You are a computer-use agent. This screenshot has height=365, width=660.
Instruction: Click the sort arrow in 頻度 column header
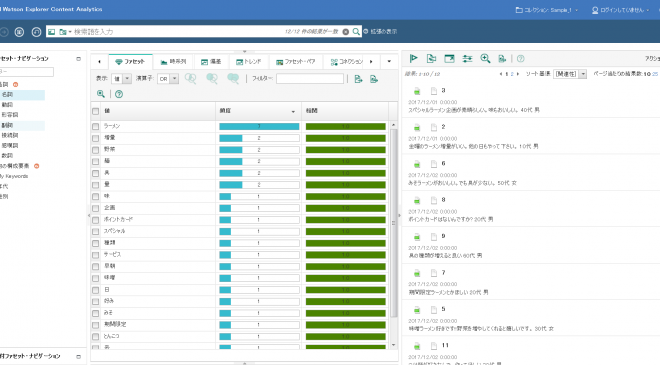[293, 112]
